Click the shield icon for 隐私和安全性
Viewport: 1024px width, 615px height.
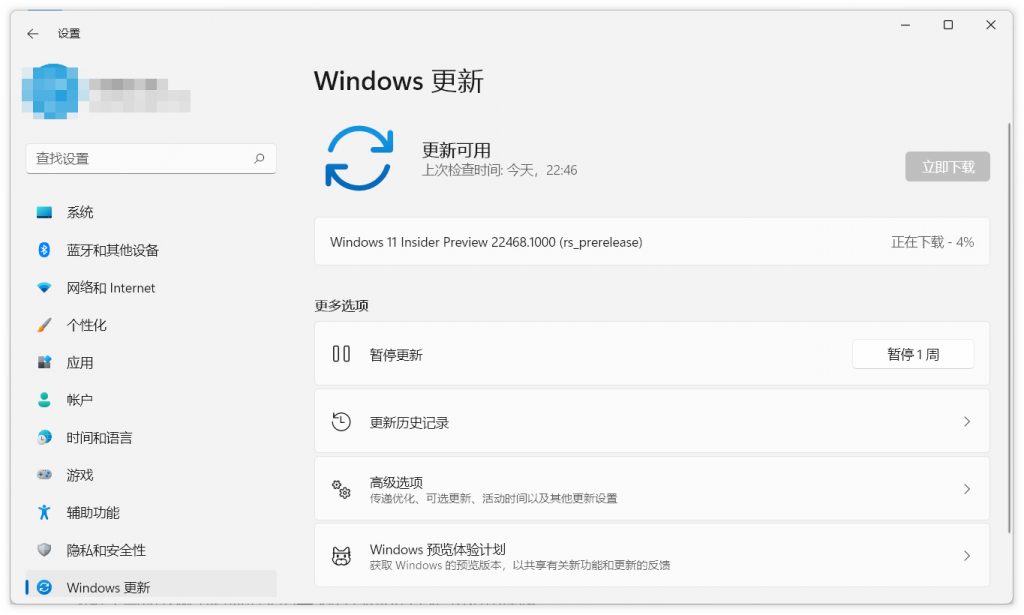click(44, 550)
